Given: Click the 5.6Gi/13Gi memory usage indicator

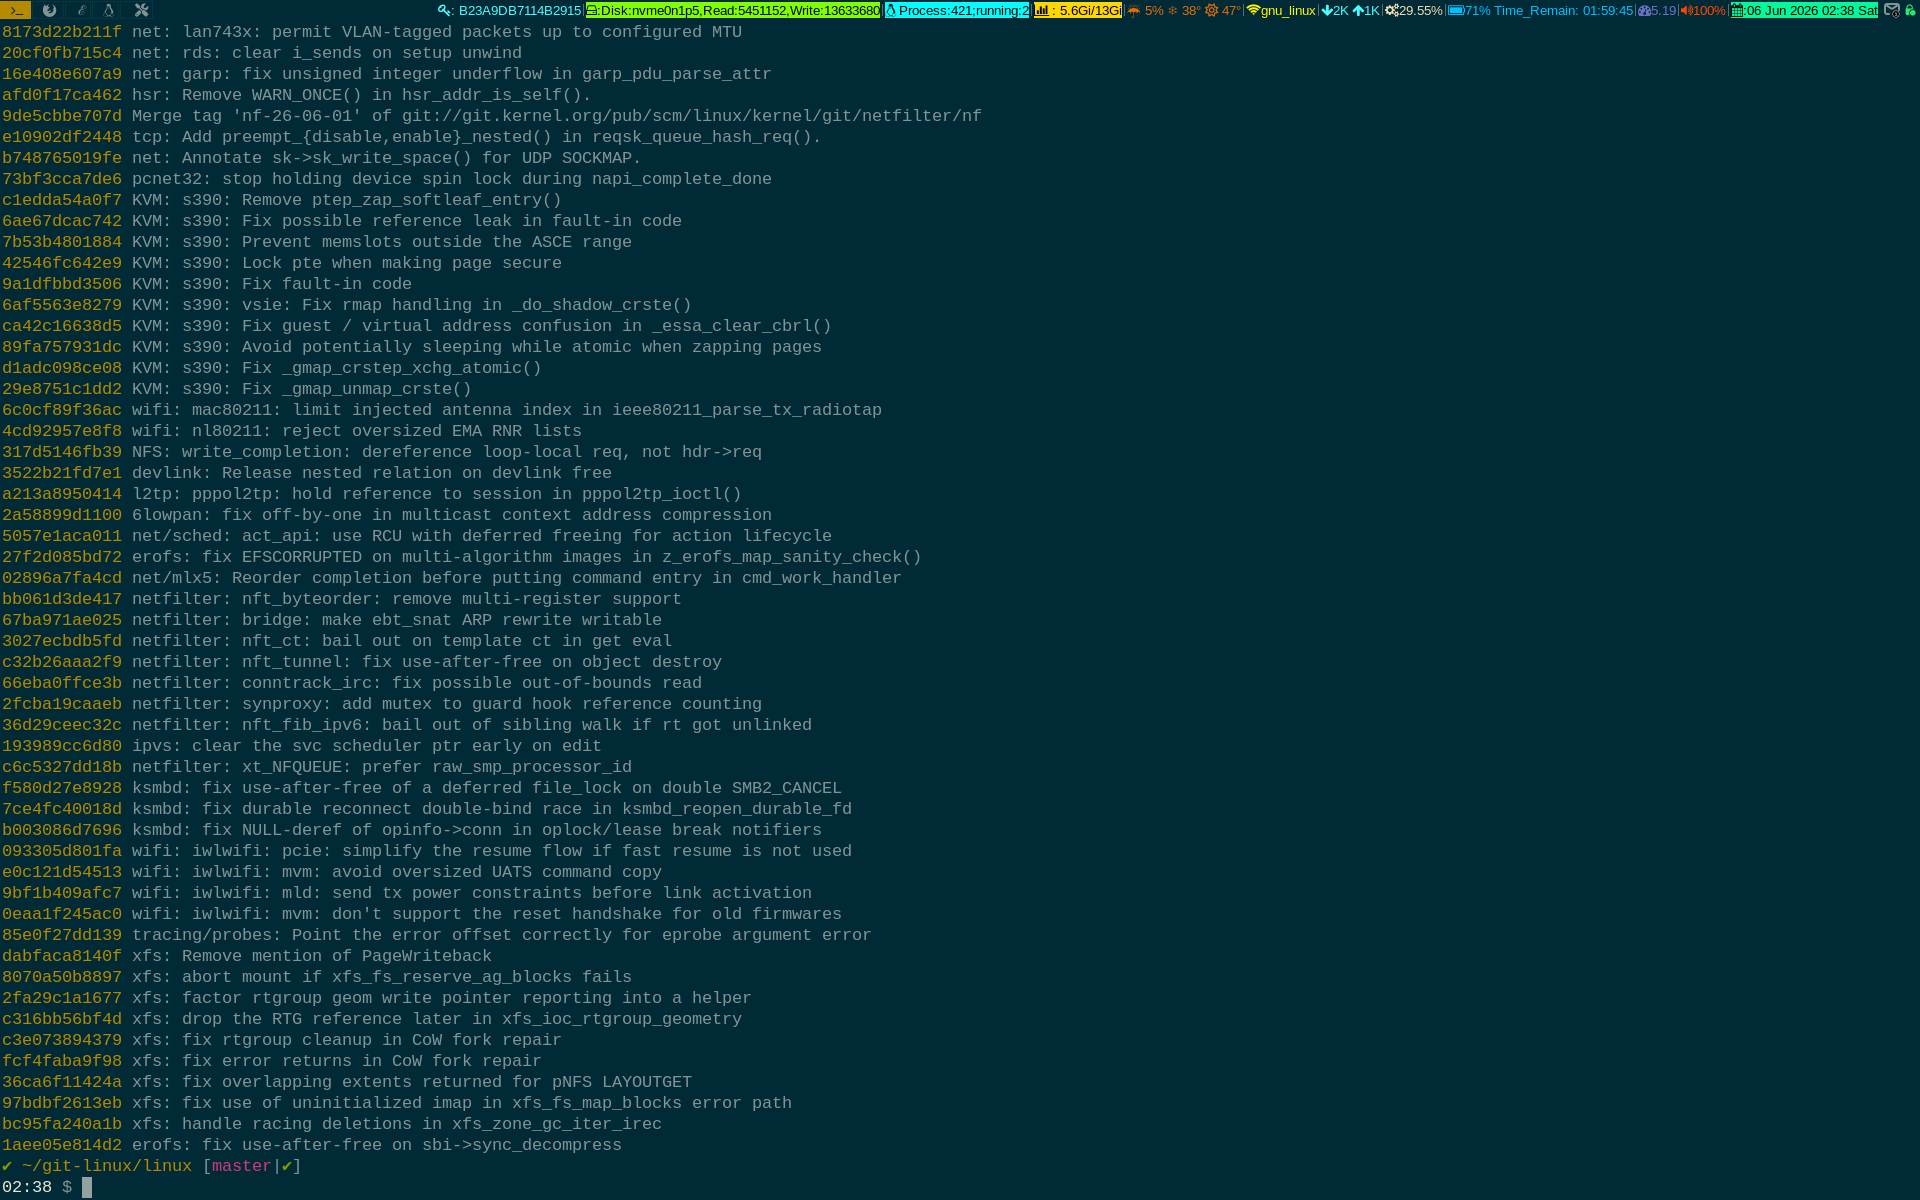Looking at the screenshot, I should [1078, 10].
